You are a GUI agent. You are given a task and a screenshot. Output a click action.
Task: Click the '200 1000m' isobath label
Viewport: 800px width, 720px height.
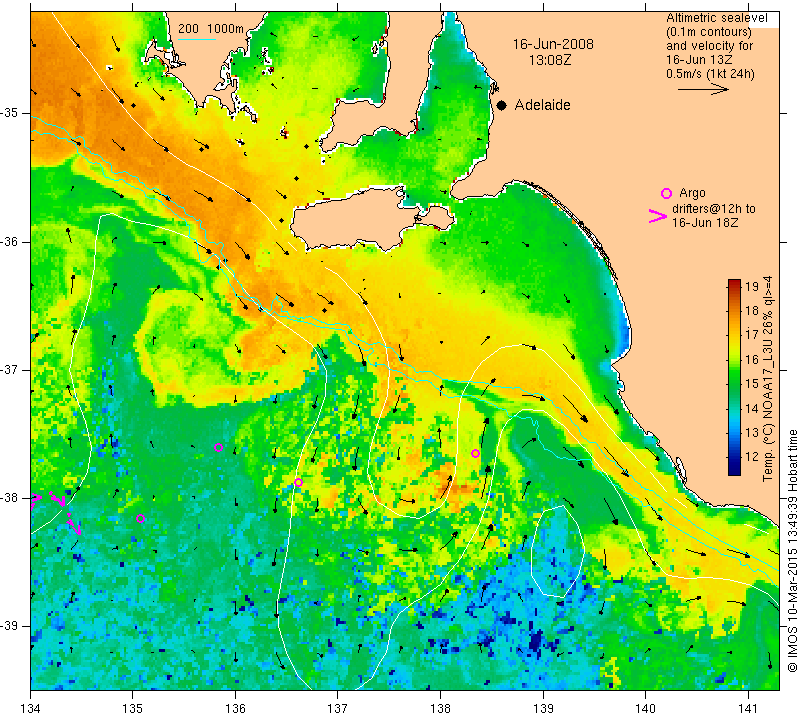(x=211, y=29)
